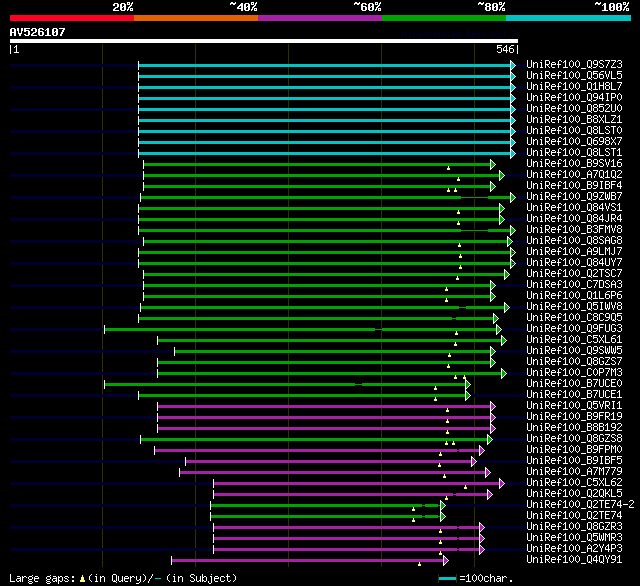
Task: Click the yellow gap icon in the Large gaps legend
Action: pos(82,579)
